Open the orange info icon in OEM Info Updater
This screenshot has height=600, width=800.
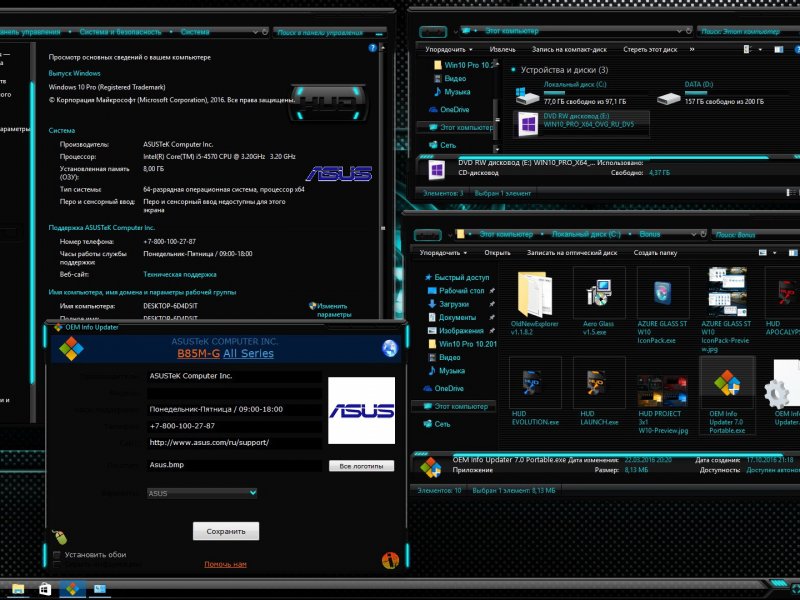[390, 560]
